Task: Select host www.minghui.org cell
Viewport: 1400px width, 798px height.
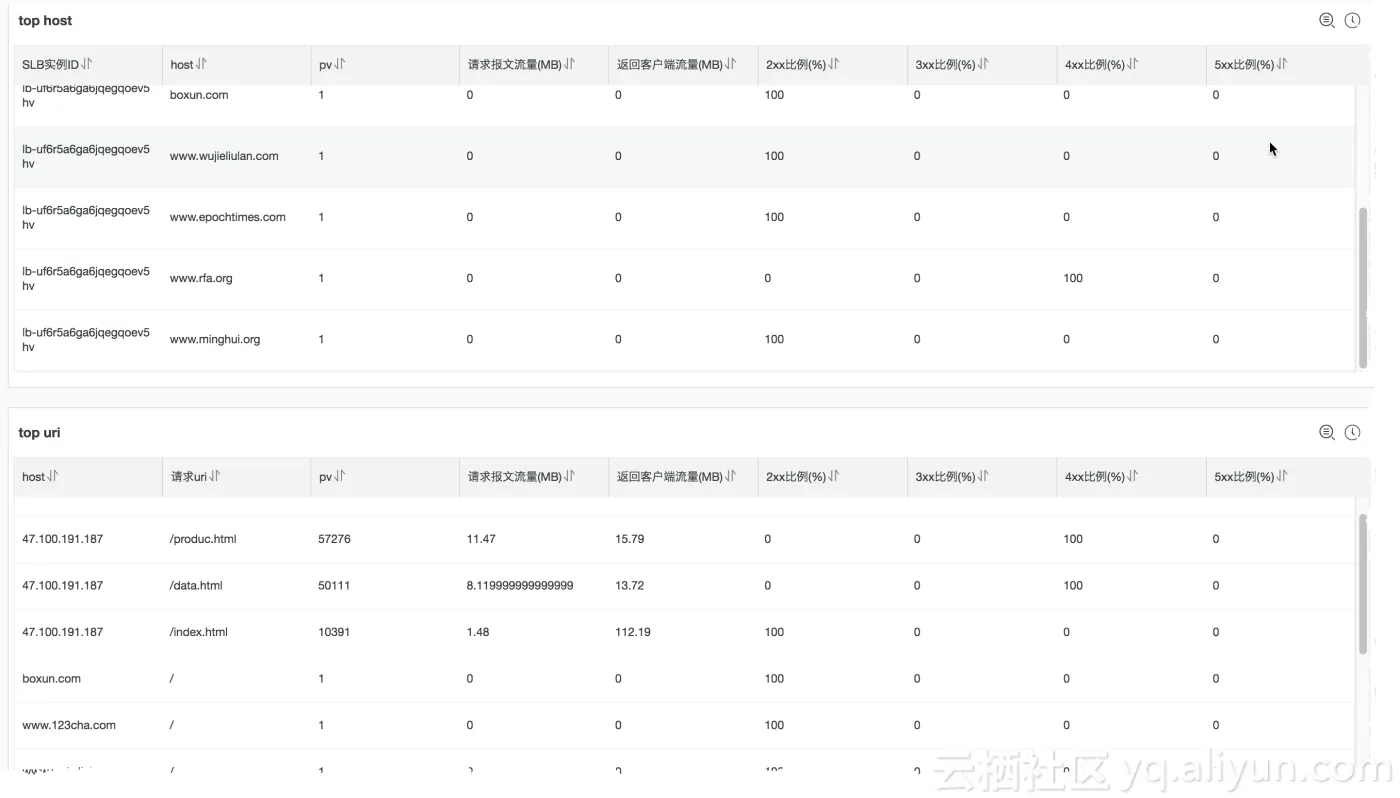Action: point(215,339)
